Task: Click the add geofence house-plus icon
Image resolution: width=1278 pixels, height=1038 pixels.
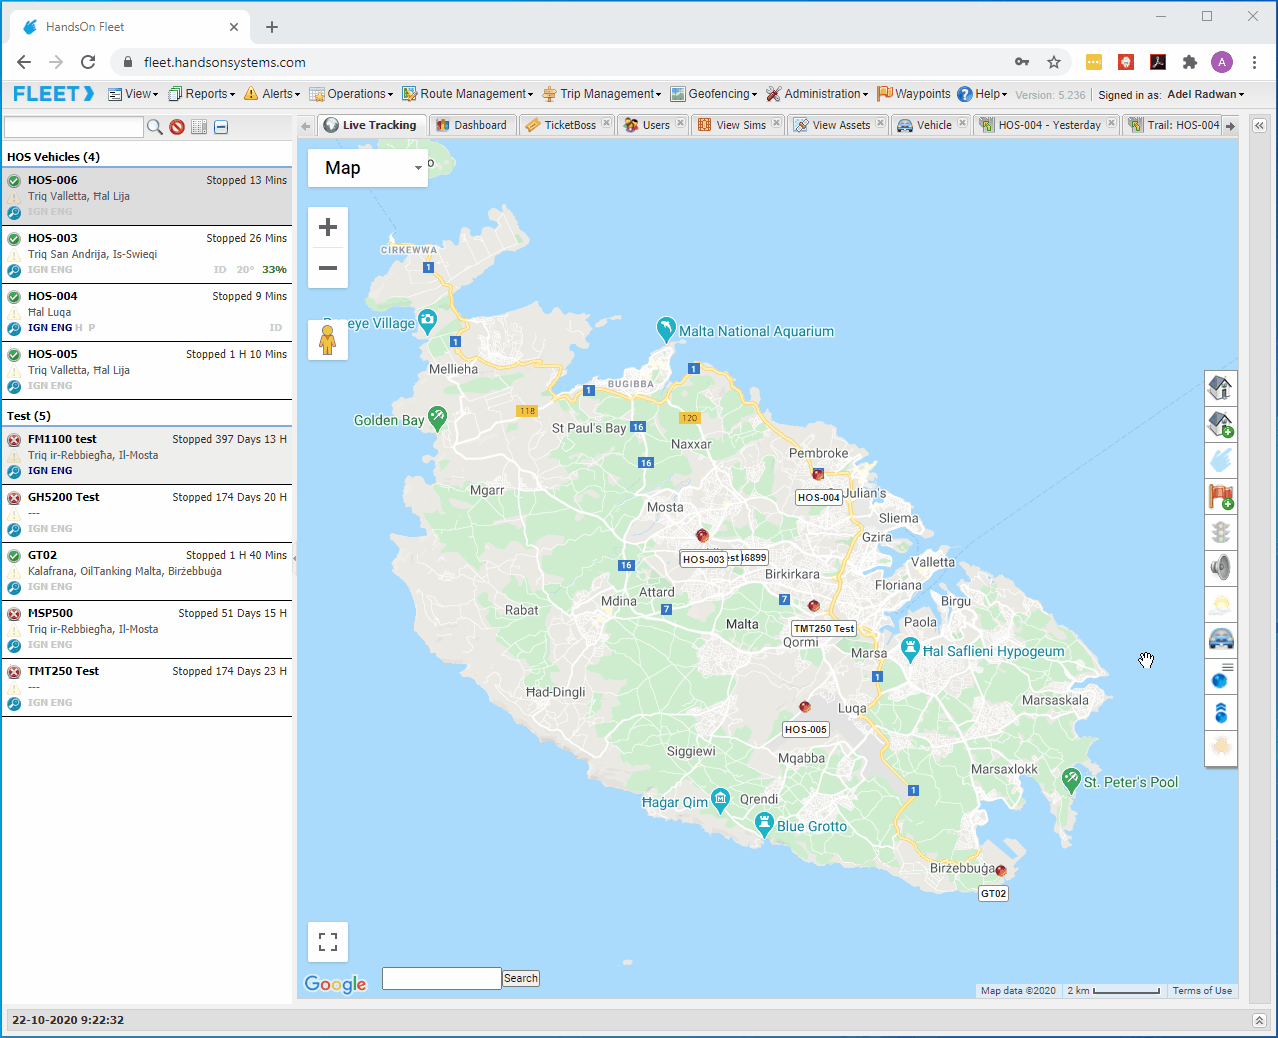Action: point(1221,424)
